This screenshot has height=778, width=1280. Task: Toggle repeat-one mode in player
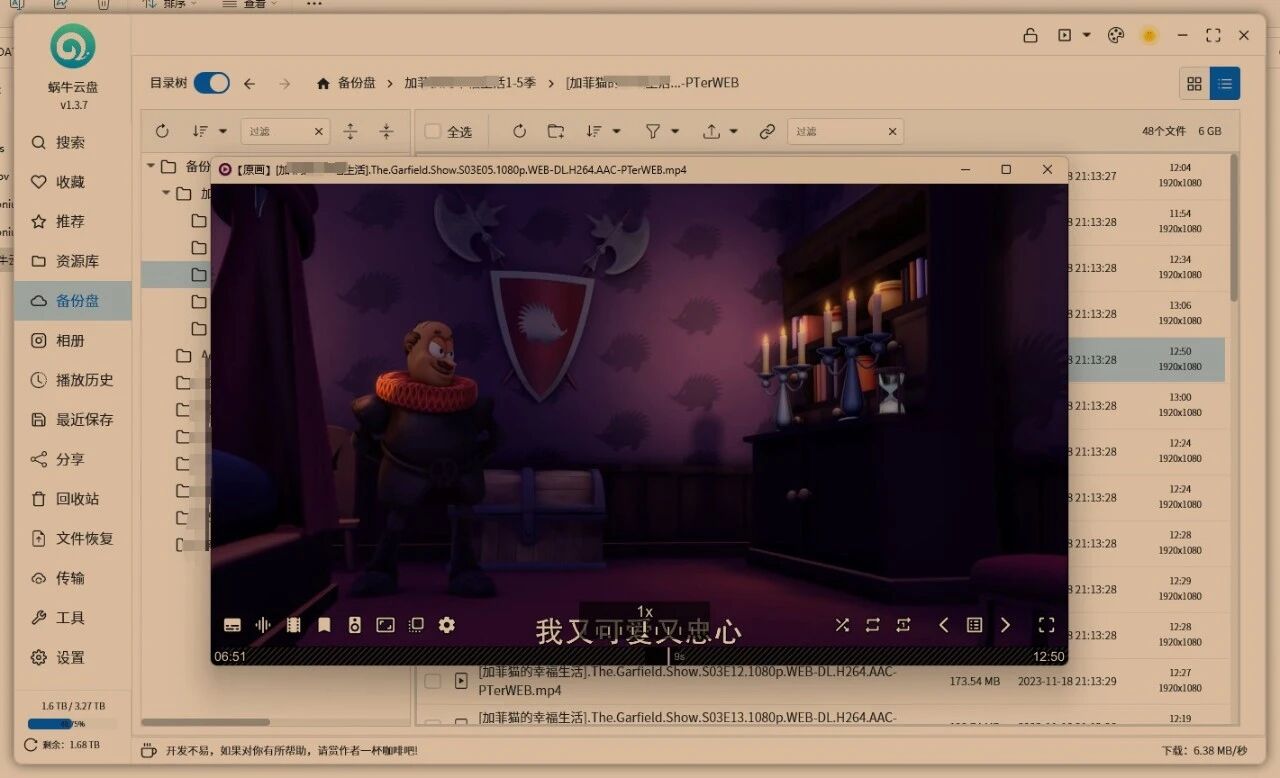[904, 625]
